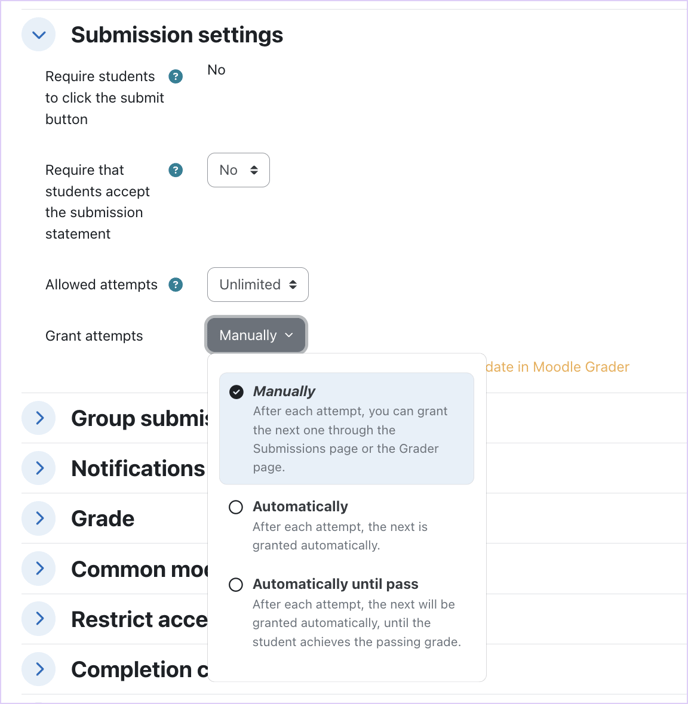Expand the Notifications section

(39, 468)
